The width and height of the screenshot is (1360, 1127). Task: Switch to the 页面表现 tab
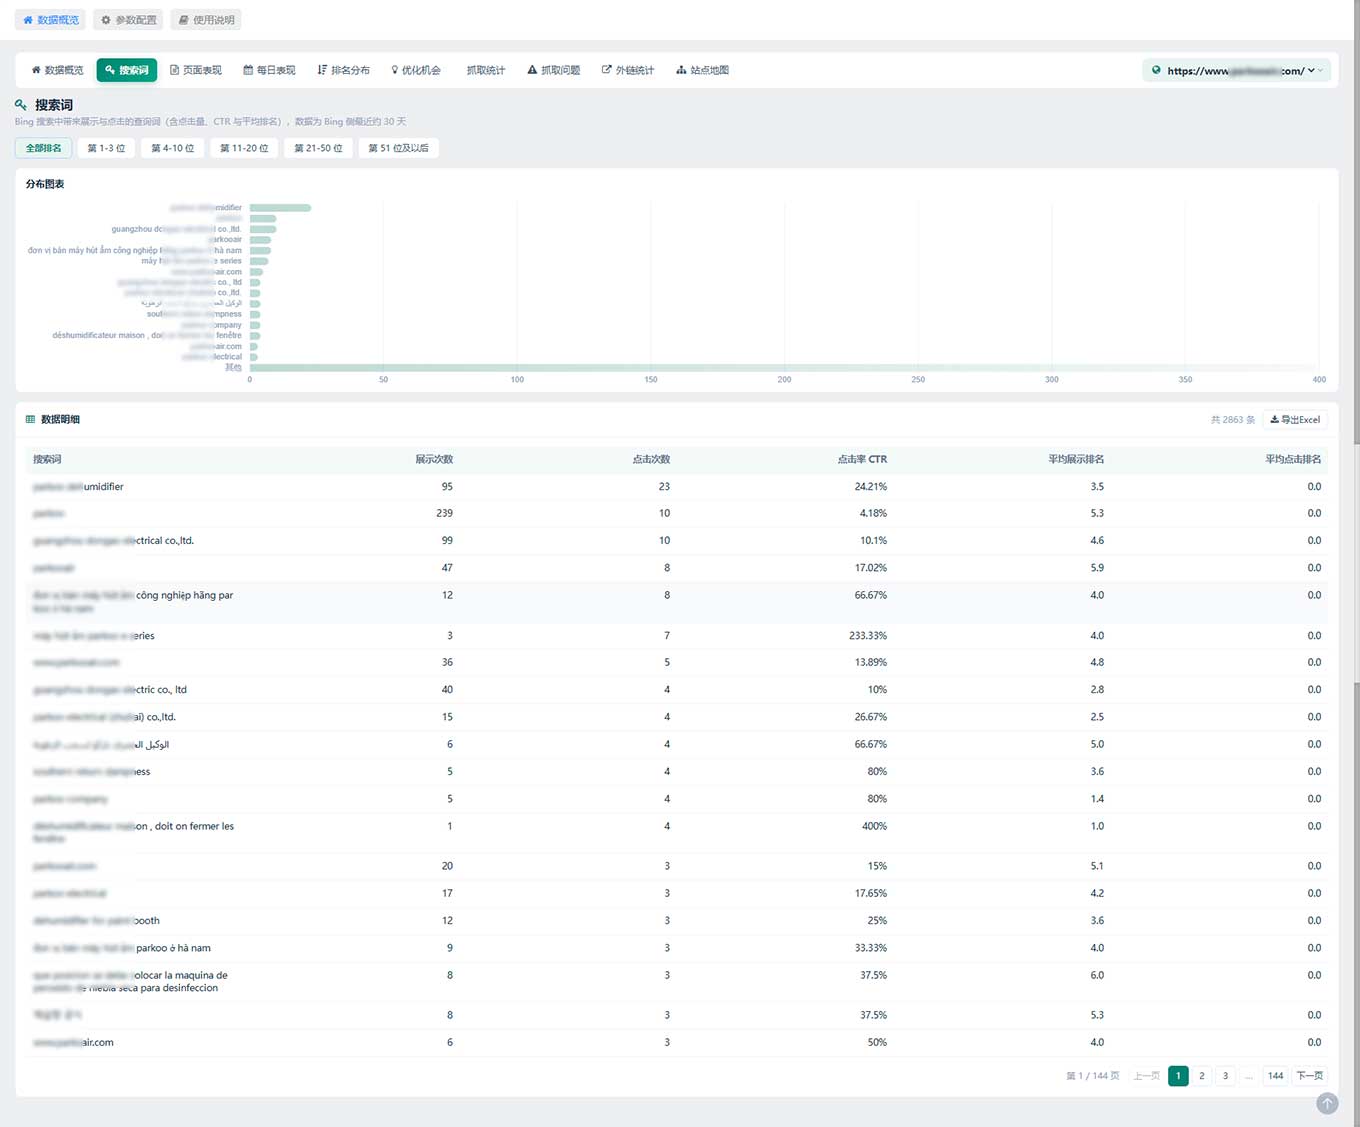coord(196,70)
